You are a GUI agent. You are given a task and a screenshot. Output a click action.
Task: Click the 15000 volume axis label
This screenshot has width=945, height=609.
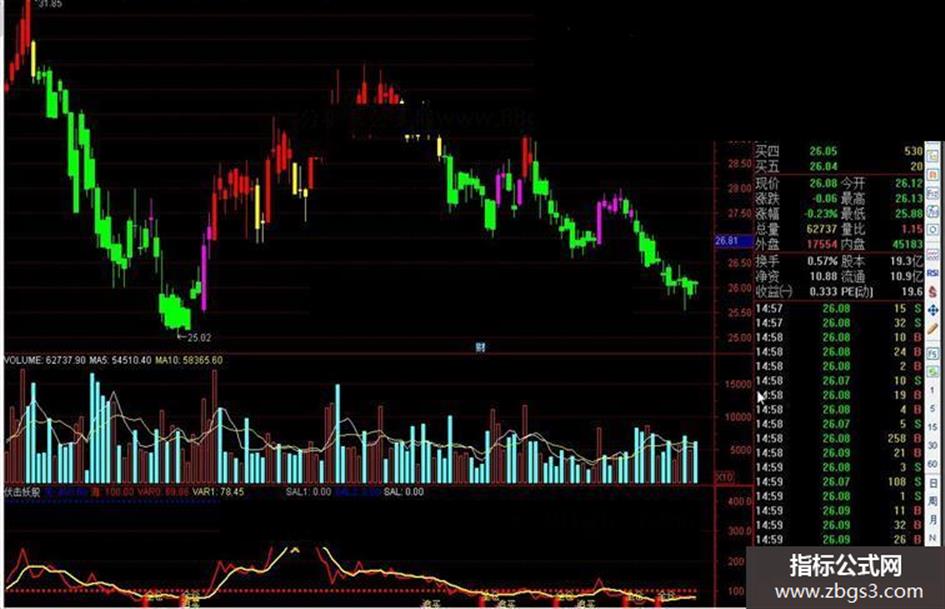[x=738, y=384]
